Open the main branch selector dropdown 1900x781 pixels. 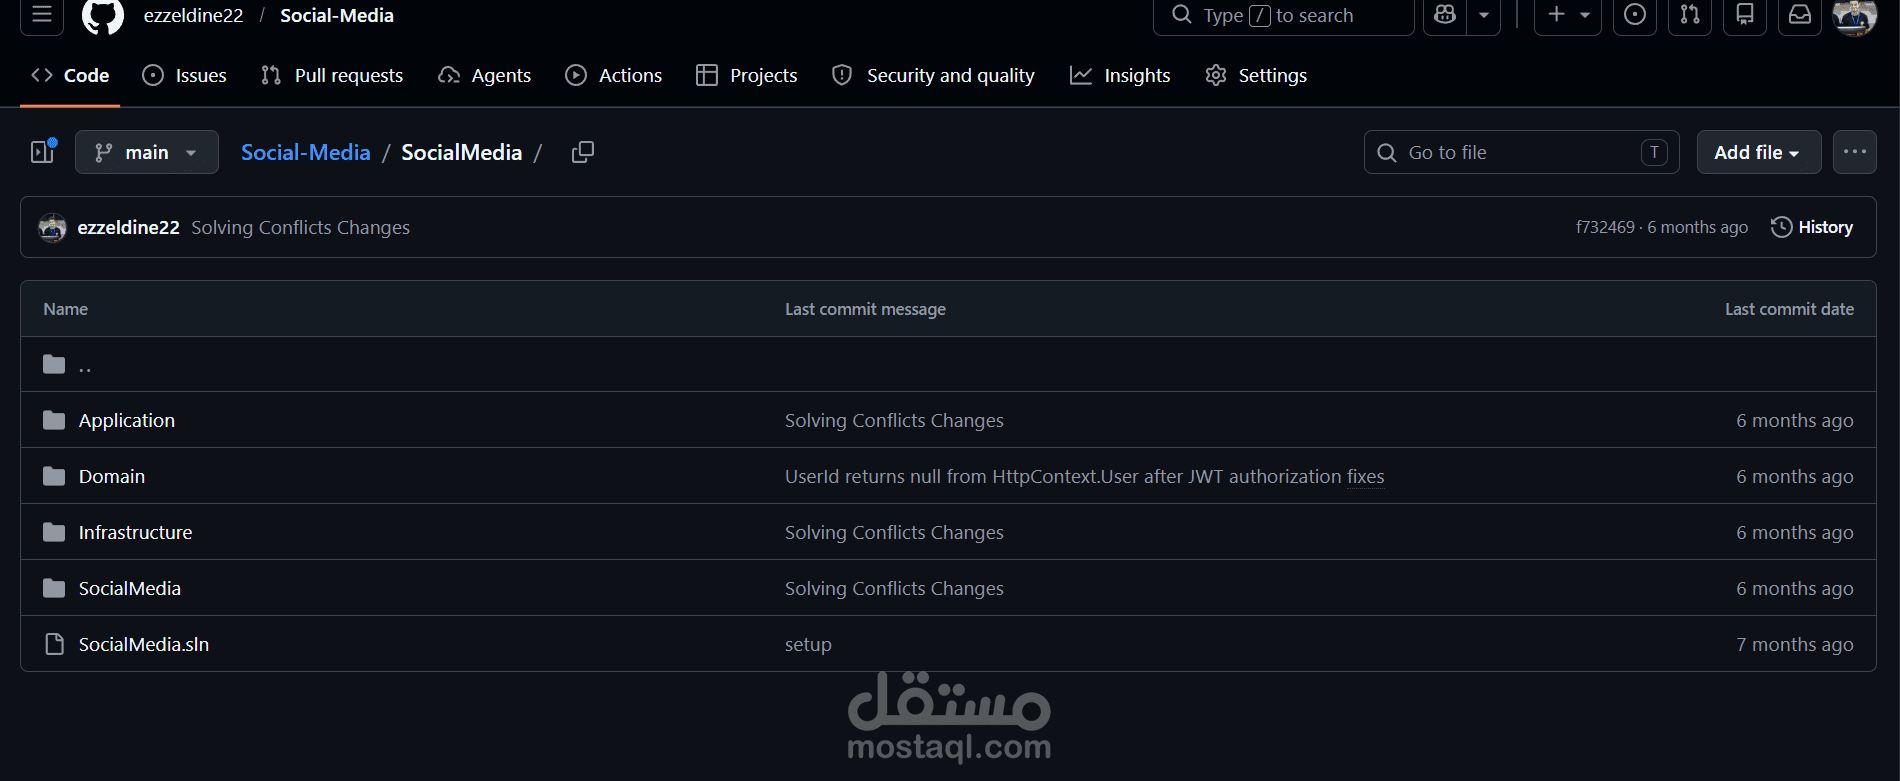[147, 152]
